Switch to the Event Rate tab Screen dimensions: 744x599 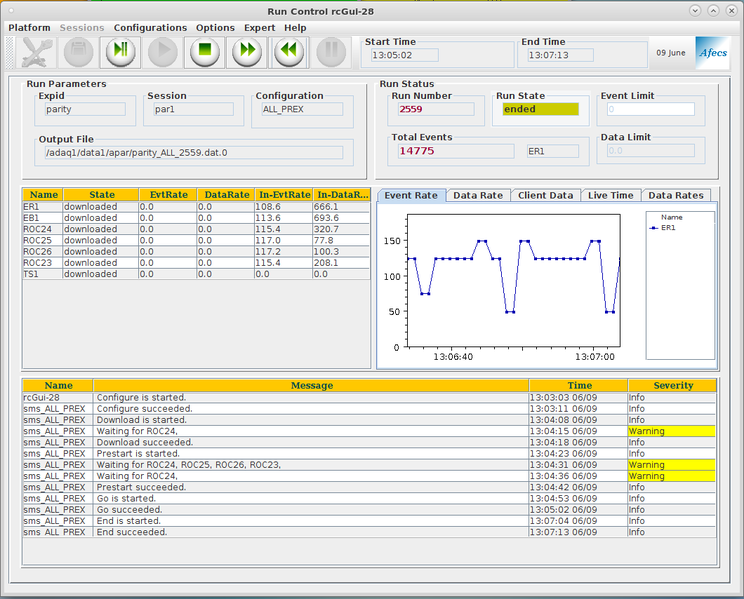(x=411, y=196)
